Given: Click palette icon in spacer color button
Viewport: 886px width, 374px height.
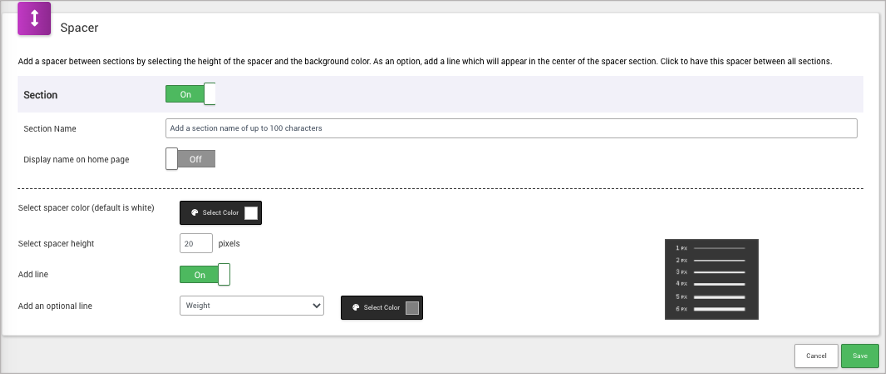Looking at the screenshot, I should (x=195, y=213).
